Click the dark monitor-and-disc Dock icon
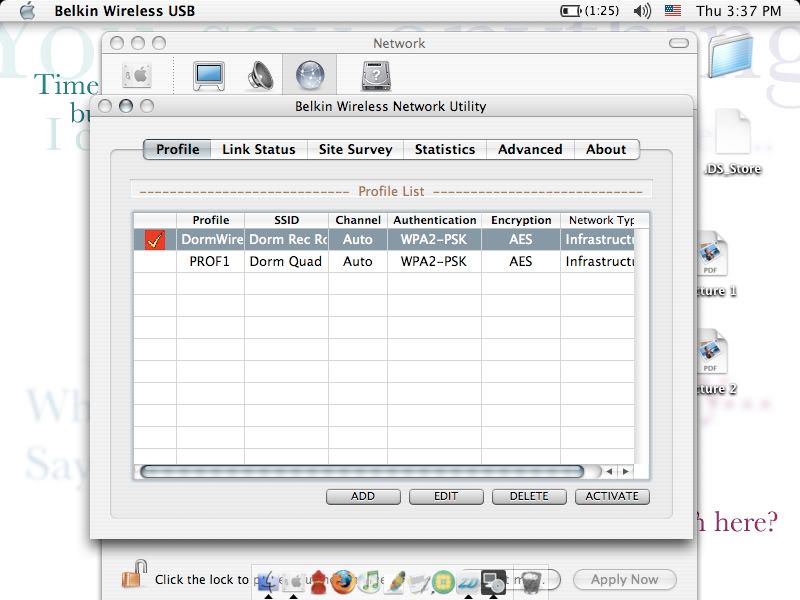This screenshot has width=800, height=600. (x=493, y=582)
